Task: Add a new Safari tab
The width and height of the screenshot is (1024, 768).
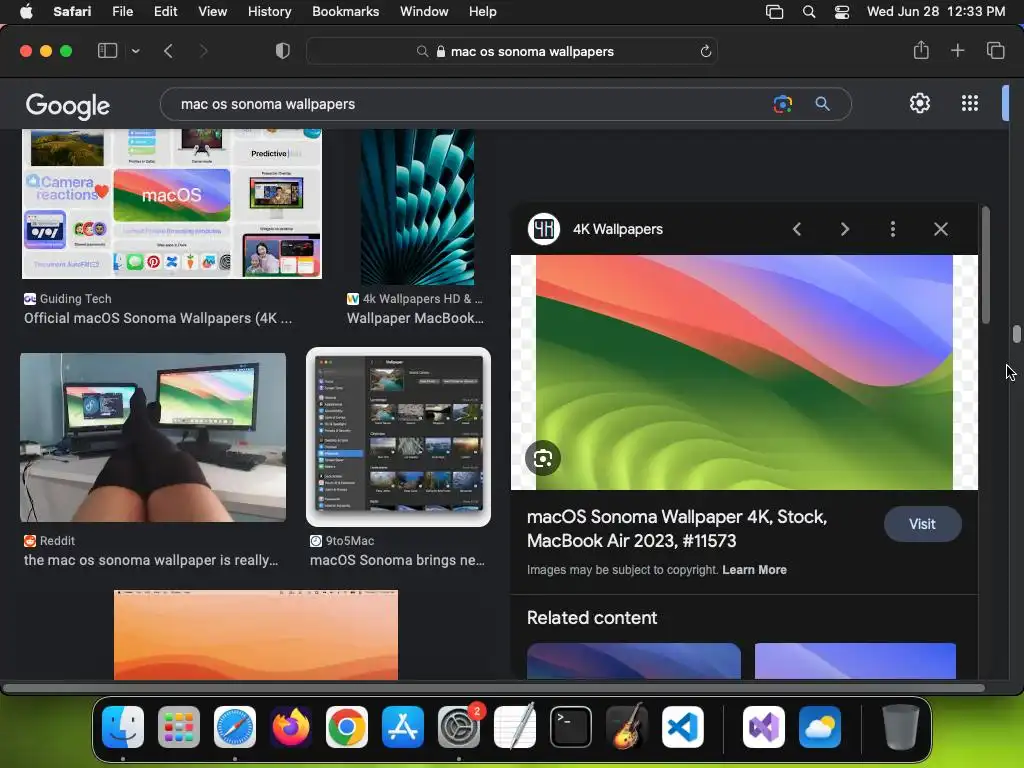Action: pyautogui.click(x=957, y=50)
